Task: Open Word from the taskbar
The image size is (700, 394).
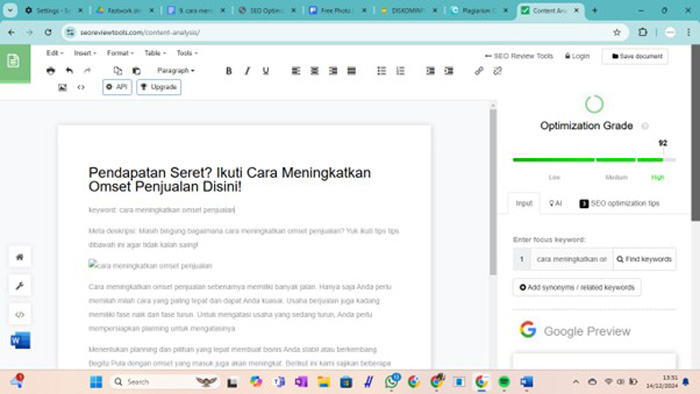Action: coord(527,382)
